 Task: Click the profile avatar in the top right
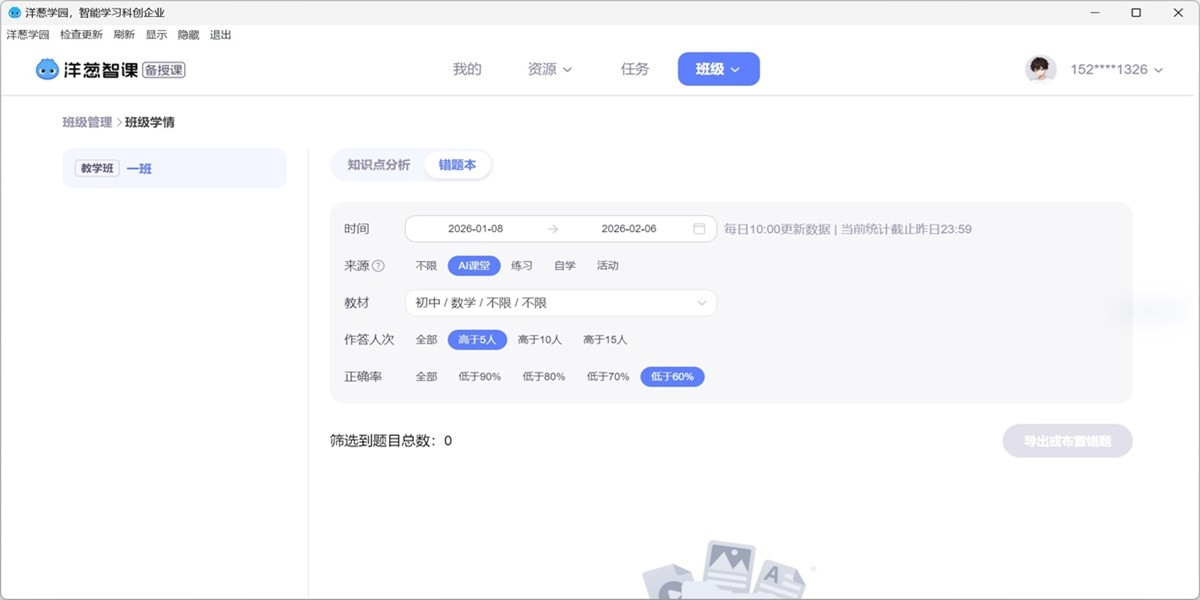1040,69
